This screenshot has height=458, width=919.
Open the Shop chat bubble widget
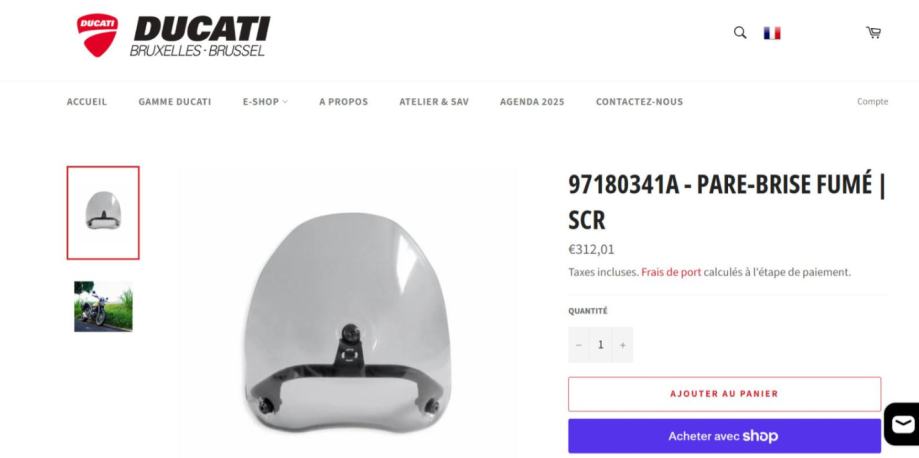pos(903,423)
